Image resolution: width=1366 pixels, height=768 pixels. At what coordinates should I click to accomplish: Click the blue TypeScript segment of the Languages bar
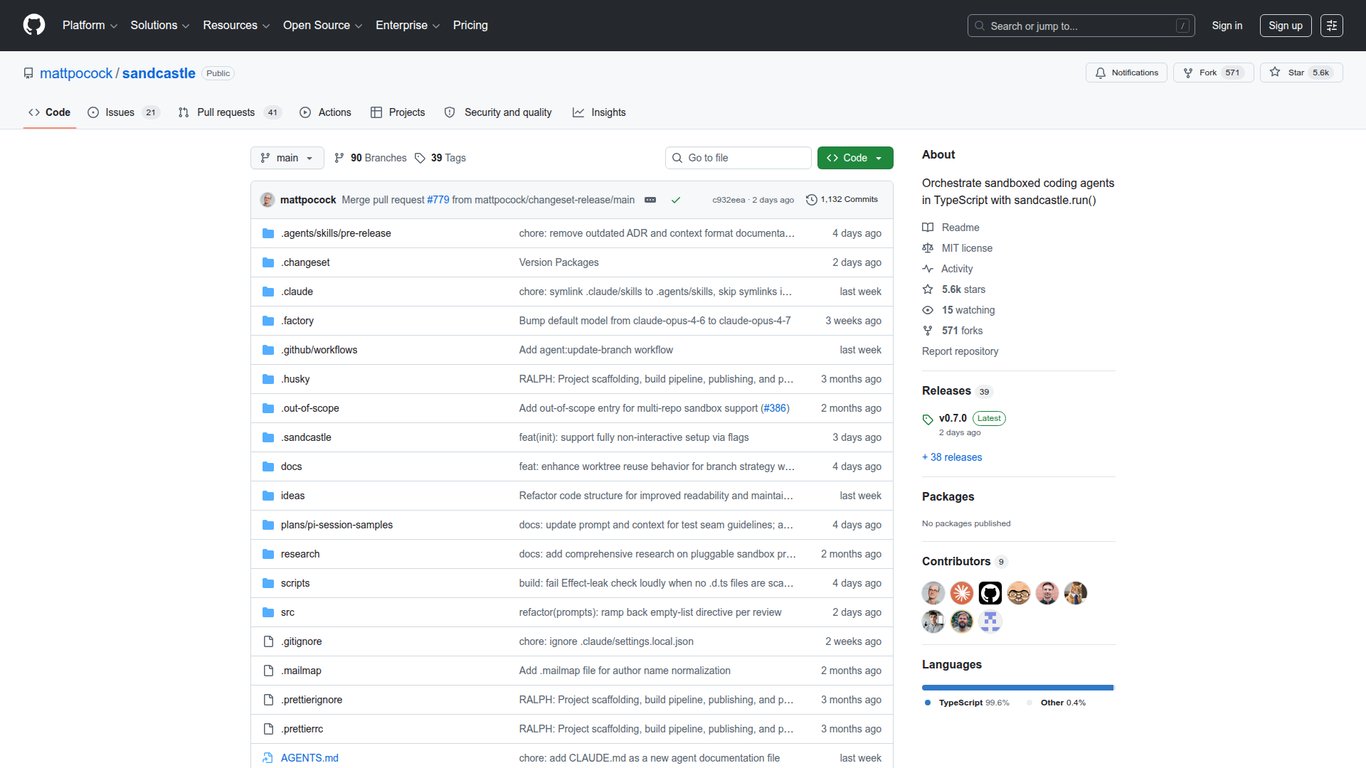[1017, 688]
